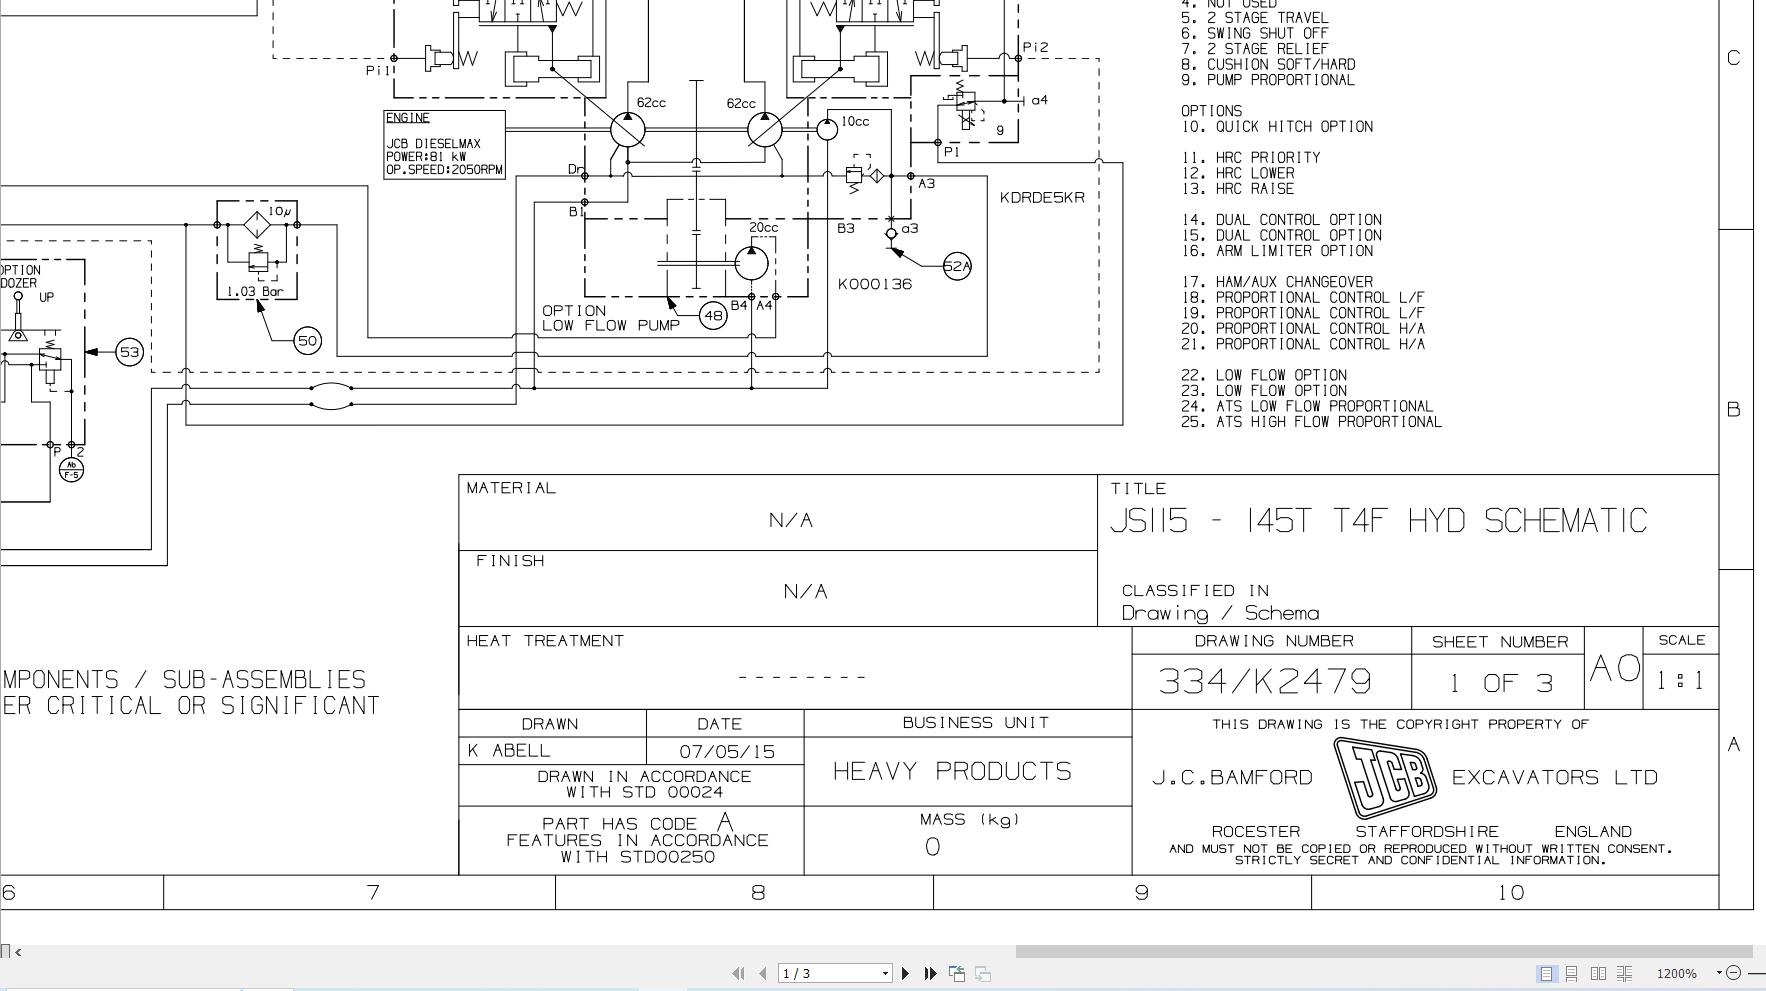
Task: Select the fit visible area icon
Action: (982, 972)
